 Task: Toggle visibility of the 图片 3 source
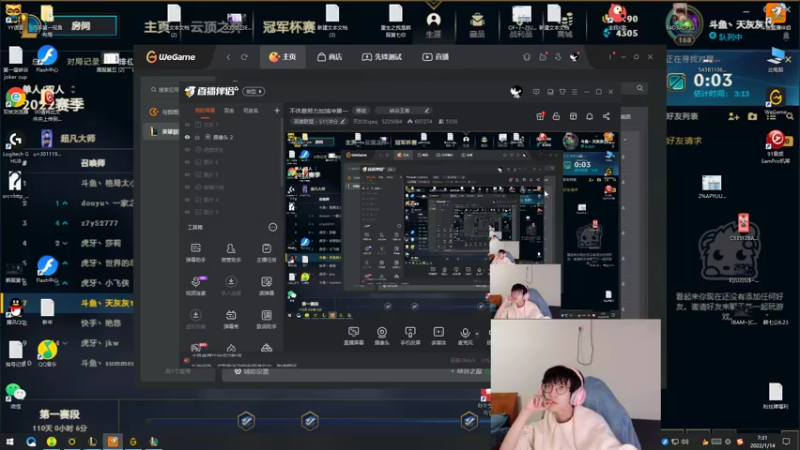tap(187, 212)
